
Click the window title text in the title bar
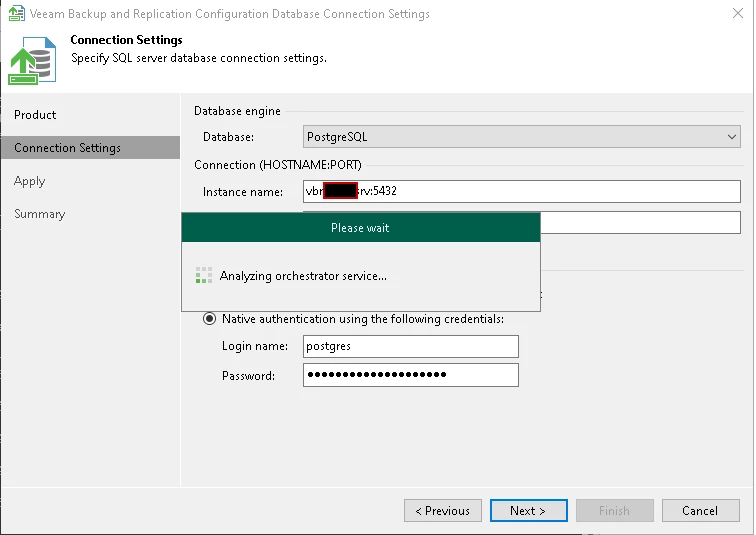(230, 14)
